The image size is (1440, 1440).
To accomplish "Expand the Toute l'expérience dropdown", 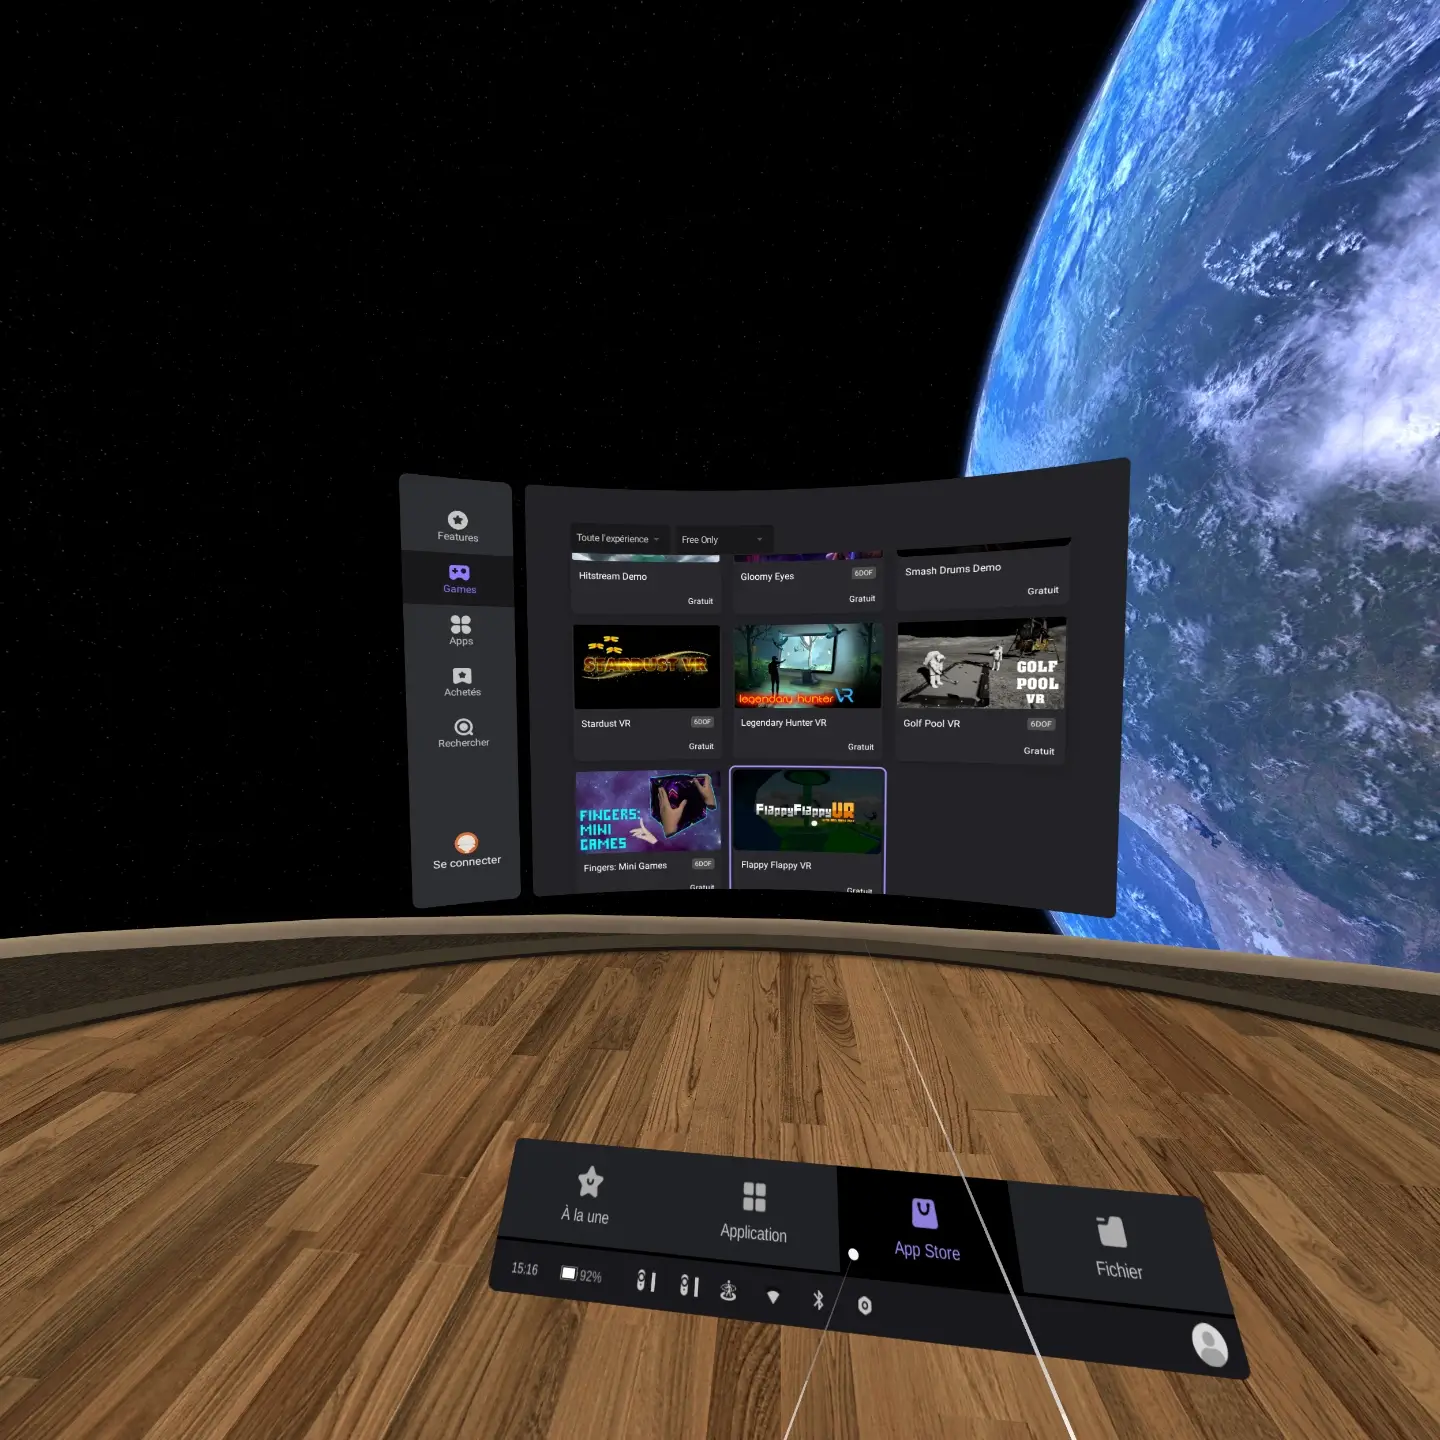I will tap(617, 539).
